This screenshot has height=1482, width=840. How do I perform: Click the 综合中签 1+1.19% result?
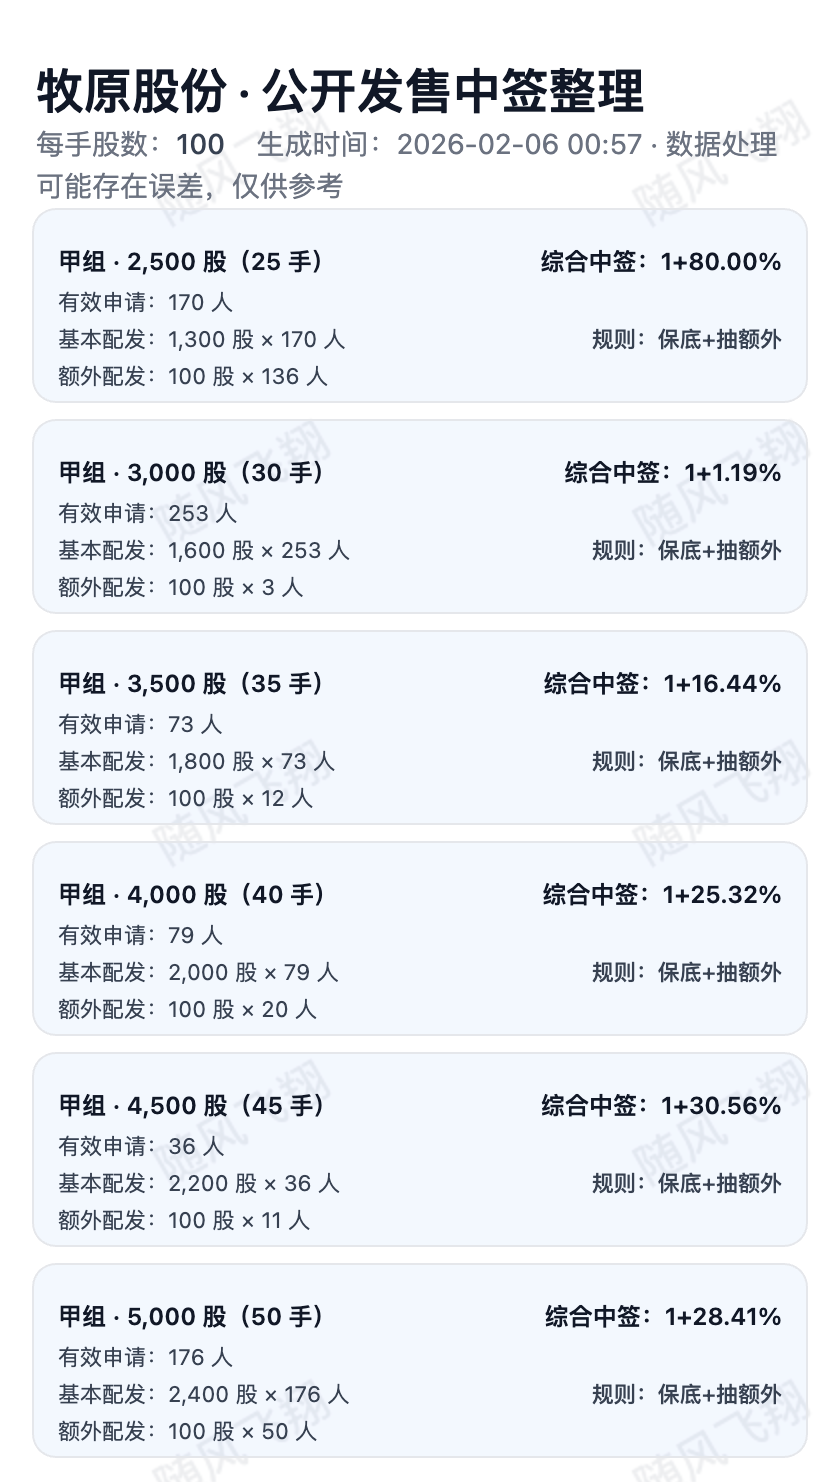tap(673, 473)
